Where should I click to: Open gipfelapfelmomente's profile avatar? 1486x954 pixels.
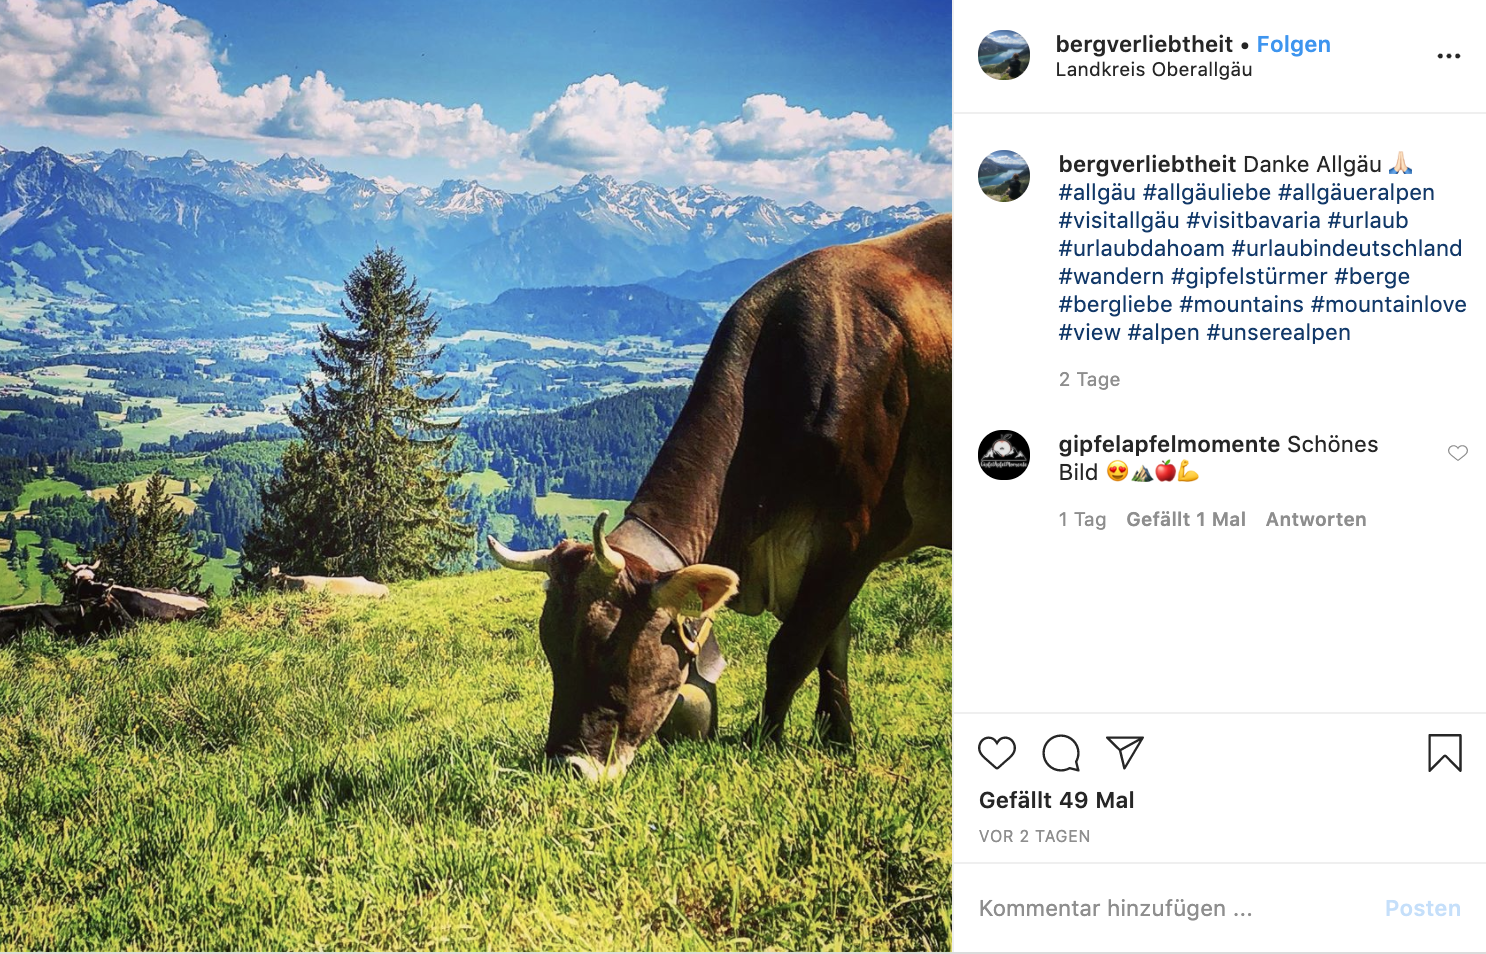[1003, 455]
